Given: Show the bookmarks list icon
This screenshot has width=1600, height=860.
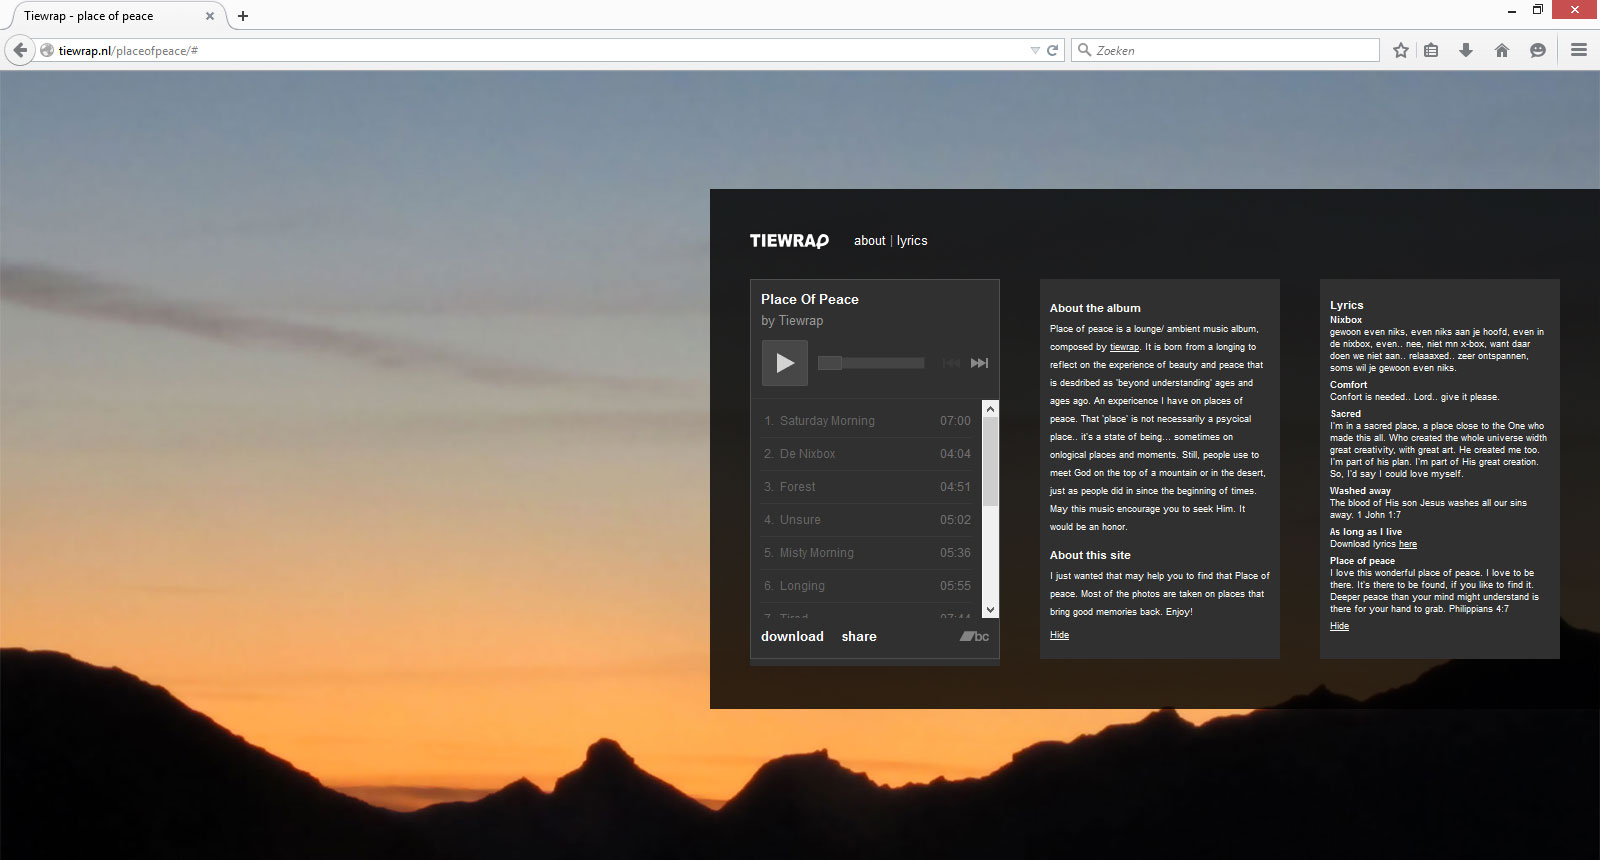Looking at the screenshot, I should point(1431,50).
